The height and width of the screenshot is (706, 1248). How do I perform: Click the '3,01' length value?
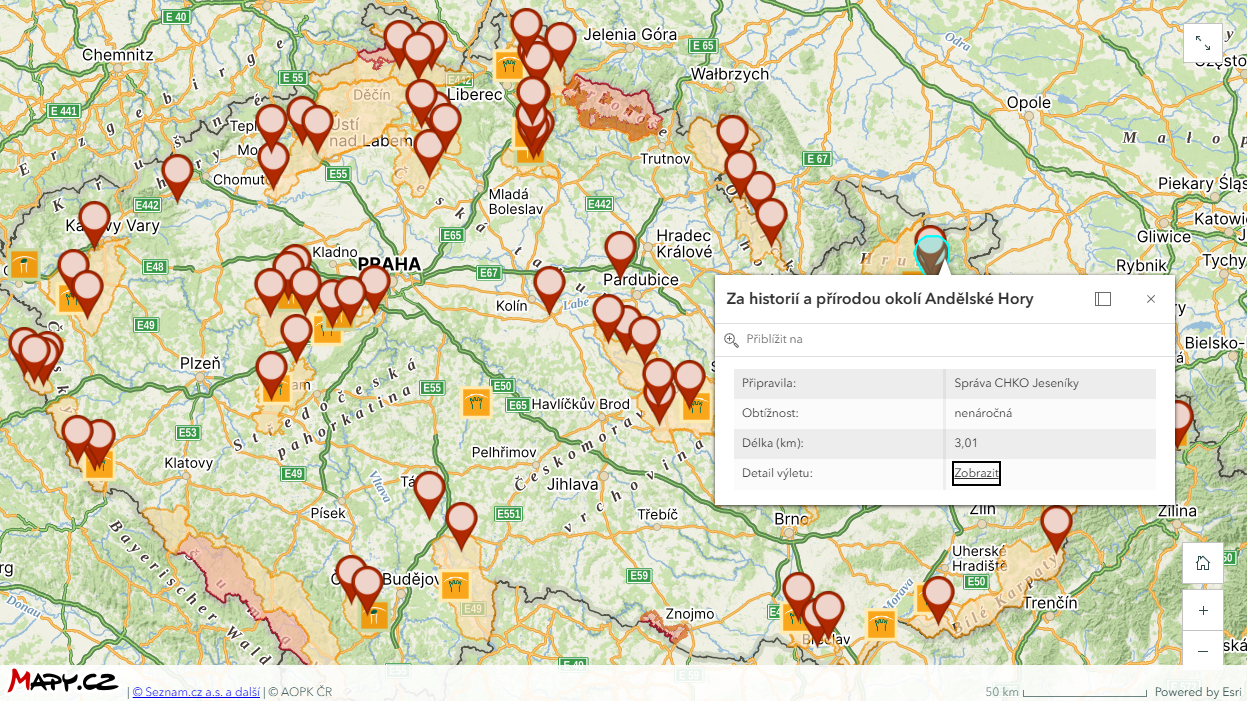(x=966, y=443)
